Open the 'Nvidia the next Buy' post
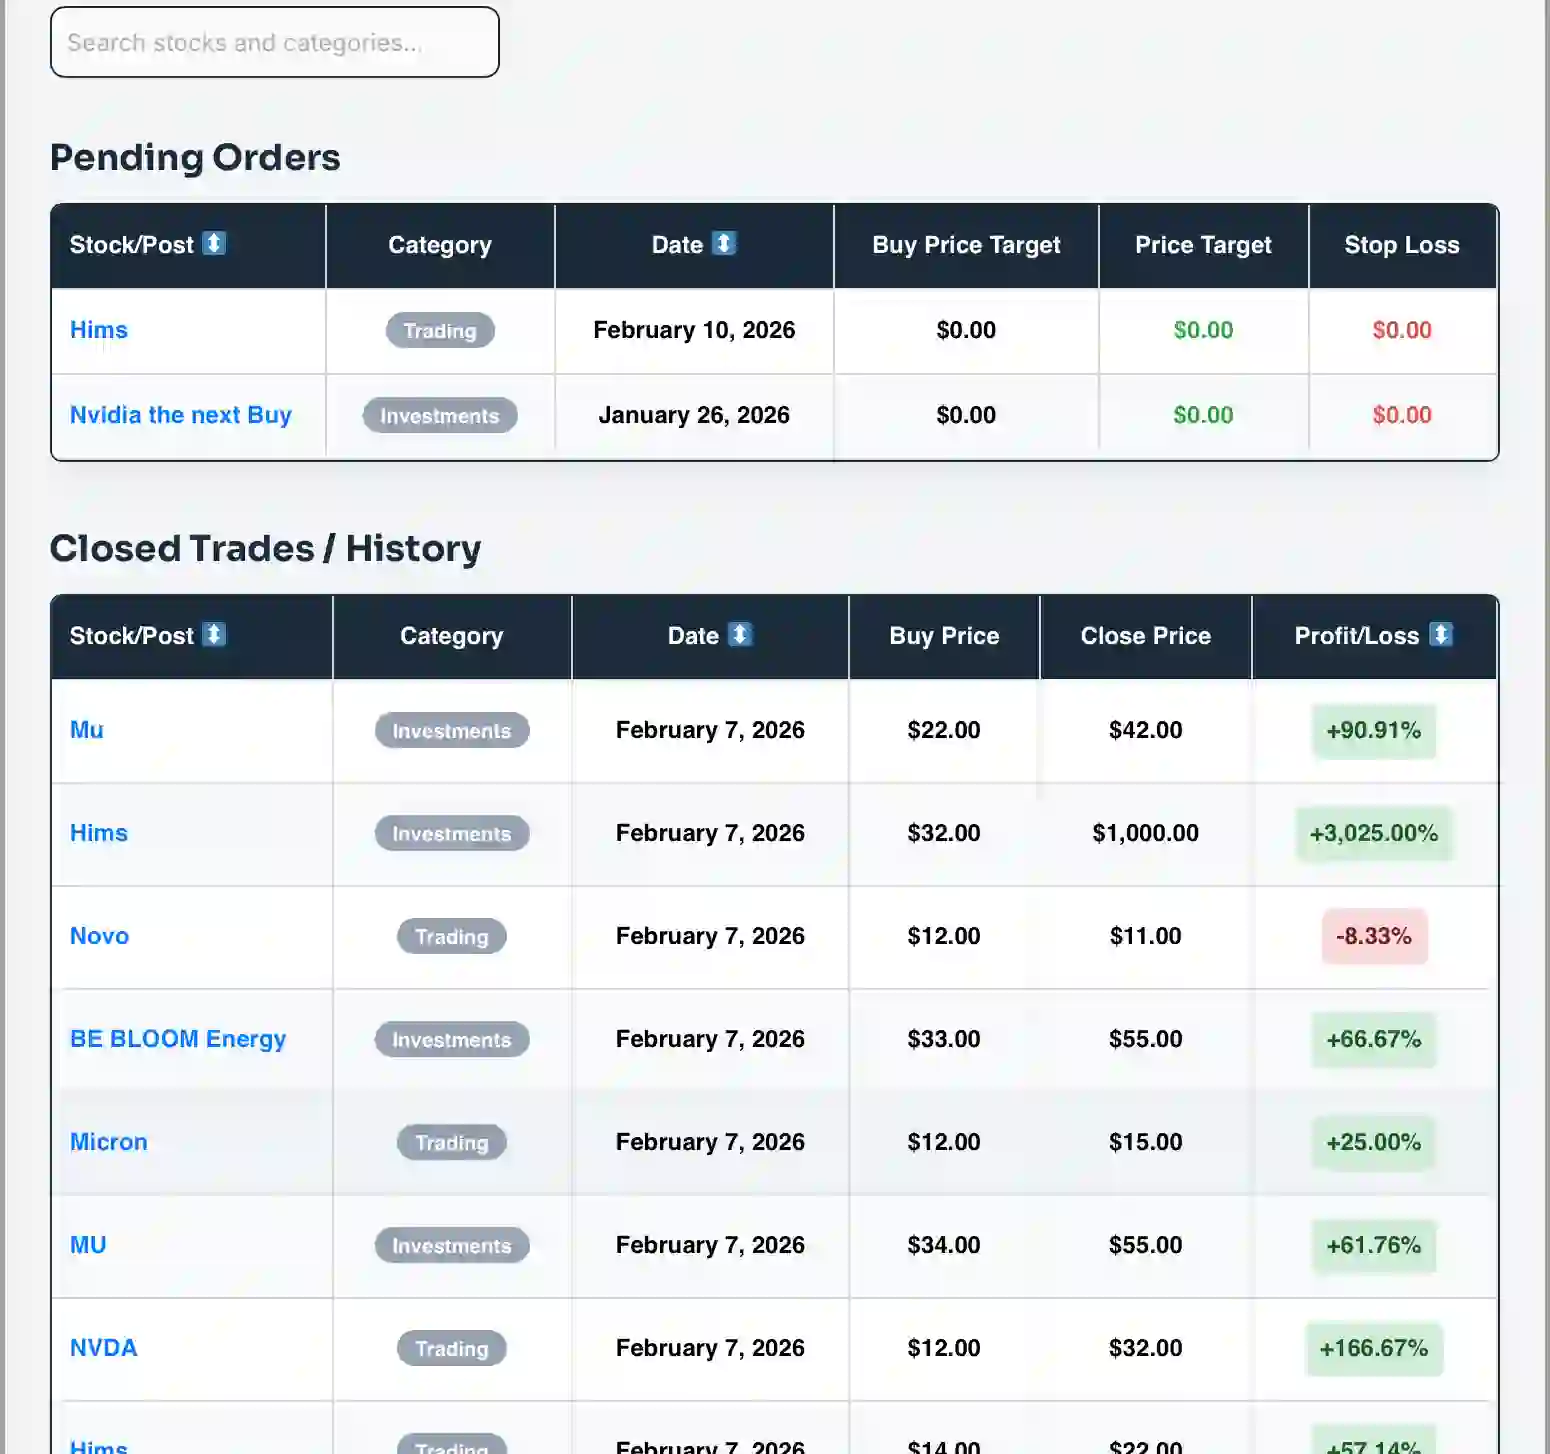Image resolution: width=1550 pixels, height=1454 pixels. tap(180, 414)
